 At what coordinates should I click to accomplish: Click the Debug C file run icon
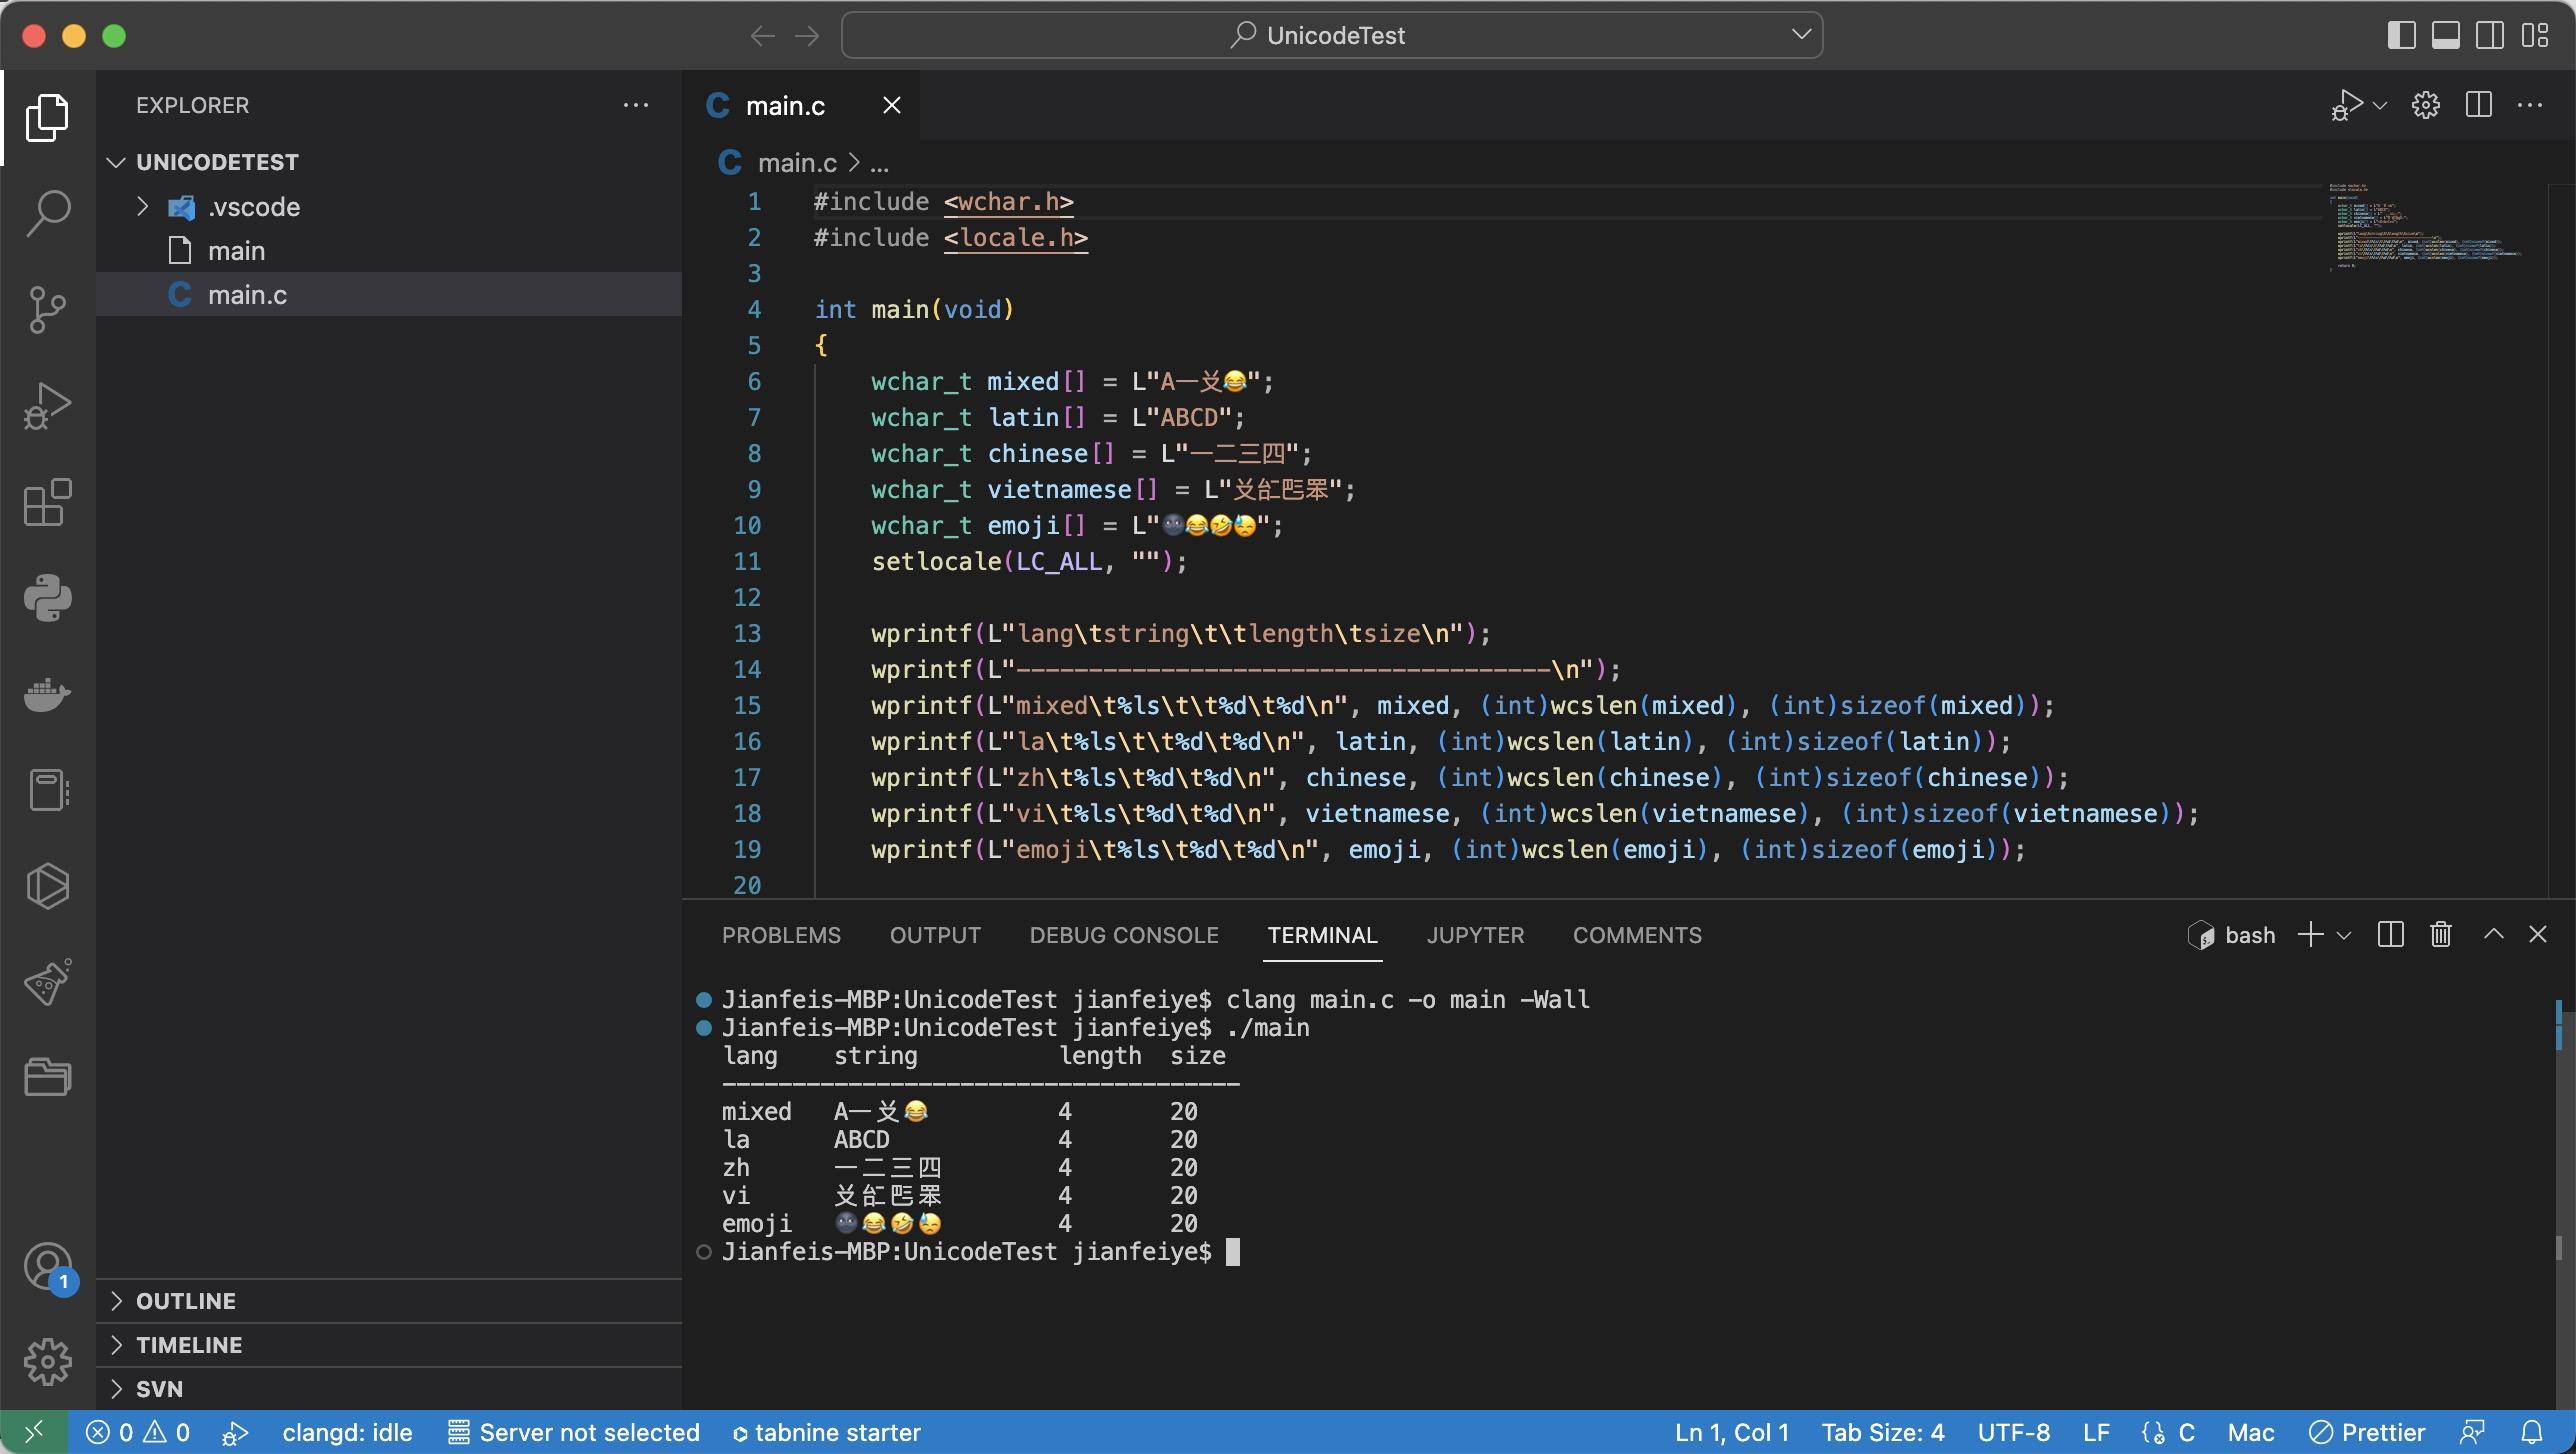2346,105
